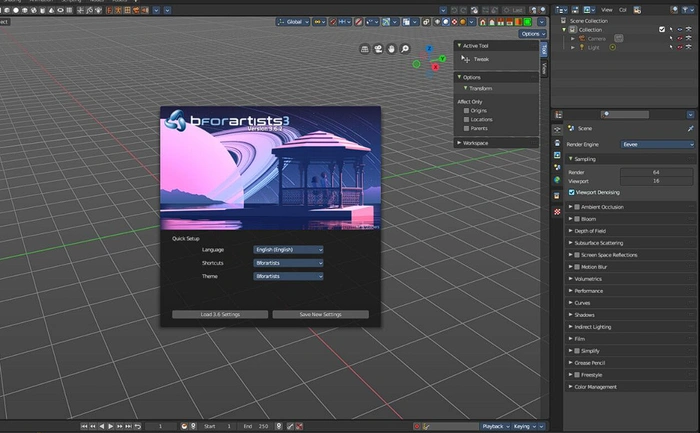Viewport: 700px width, 433px height.
Task: Jump to the last frame
Action: click(129, 426)
